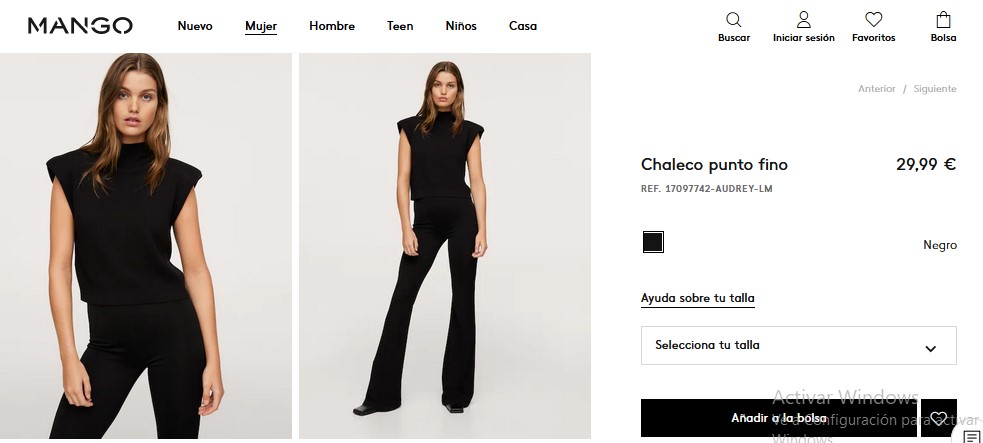This screenshot has width=983, height=443.
Task: Select the Mujer section
Action: click(261, 26)
